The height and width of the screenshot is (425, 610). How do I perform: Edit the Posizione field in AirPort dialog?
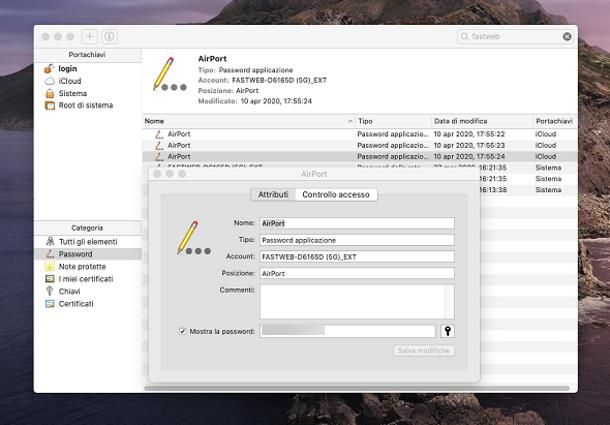(x=357, y=274)
